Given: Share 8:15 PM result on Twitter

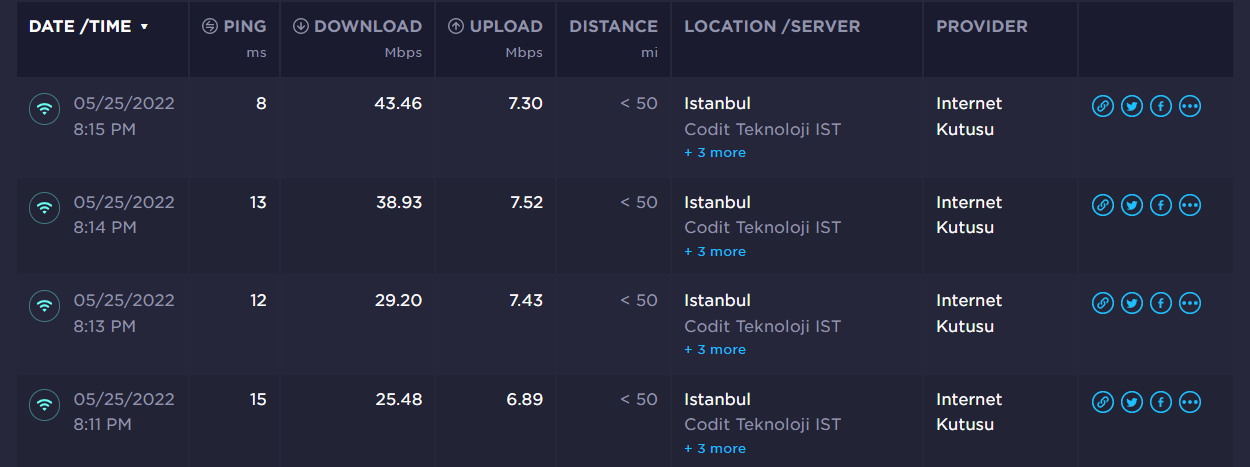Looking at the screenshot, I should pyautogui.click(x=1131, y=106).
